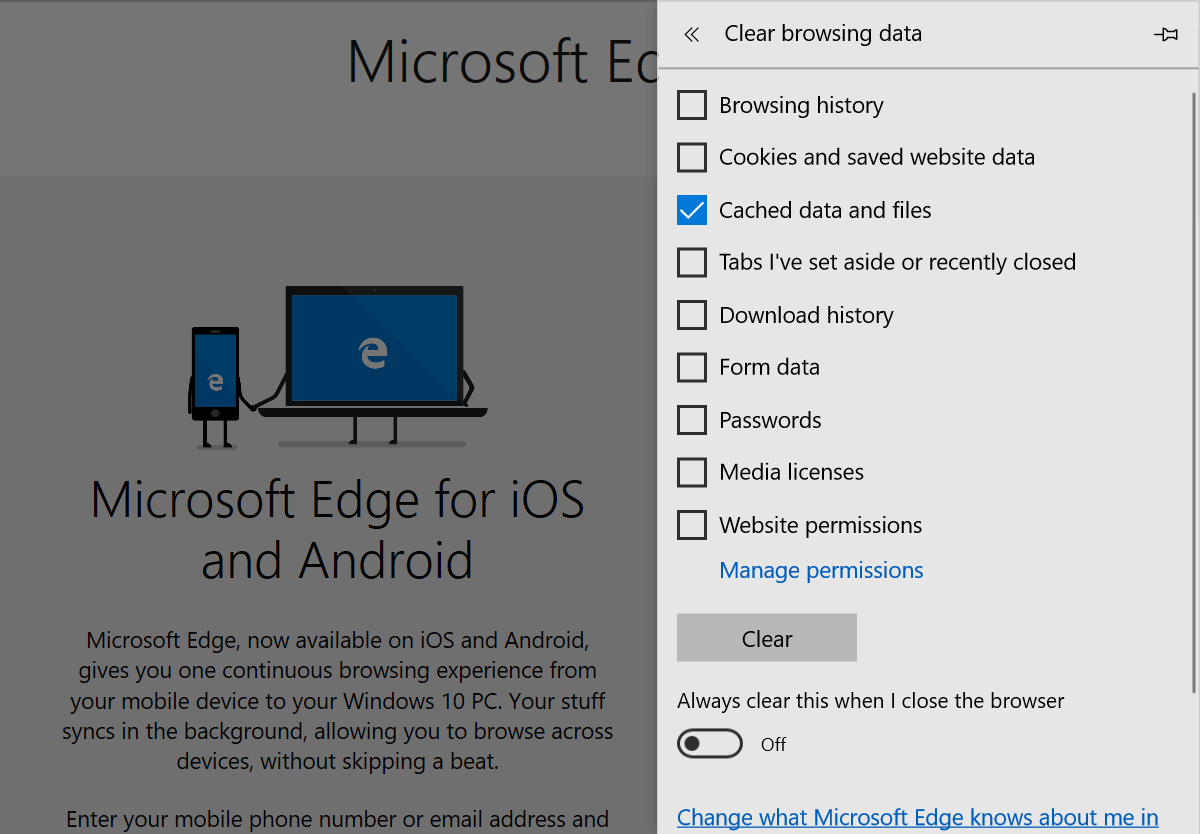Screen dimensions: 1200x834
Task: Check the Browsing history checkbox
Action: pos(692,105)
